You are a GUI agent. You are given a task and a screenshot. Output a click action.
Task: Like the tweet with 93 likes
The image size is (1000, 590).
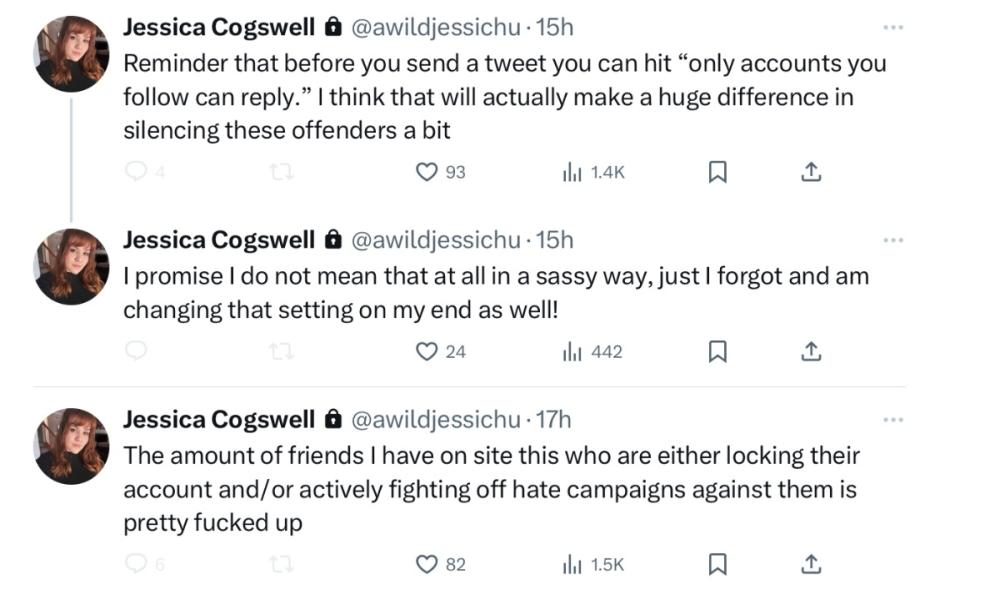click(428, 172)
